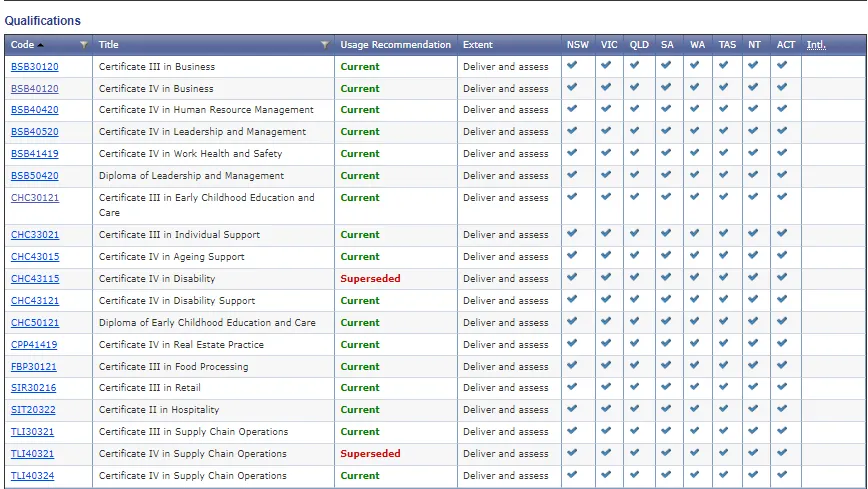Sort by Extent column header
Image resolution: width=868 pixels, height=489 pixels.
coord(478,45)
